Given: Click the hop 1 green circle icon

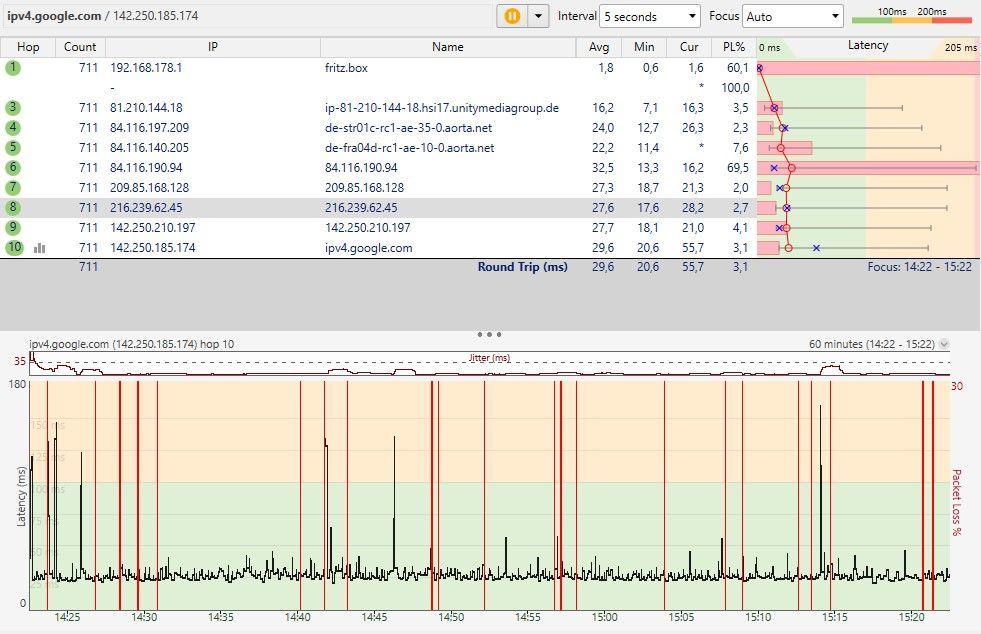Looking at the screenshot, I should point(13,68).
